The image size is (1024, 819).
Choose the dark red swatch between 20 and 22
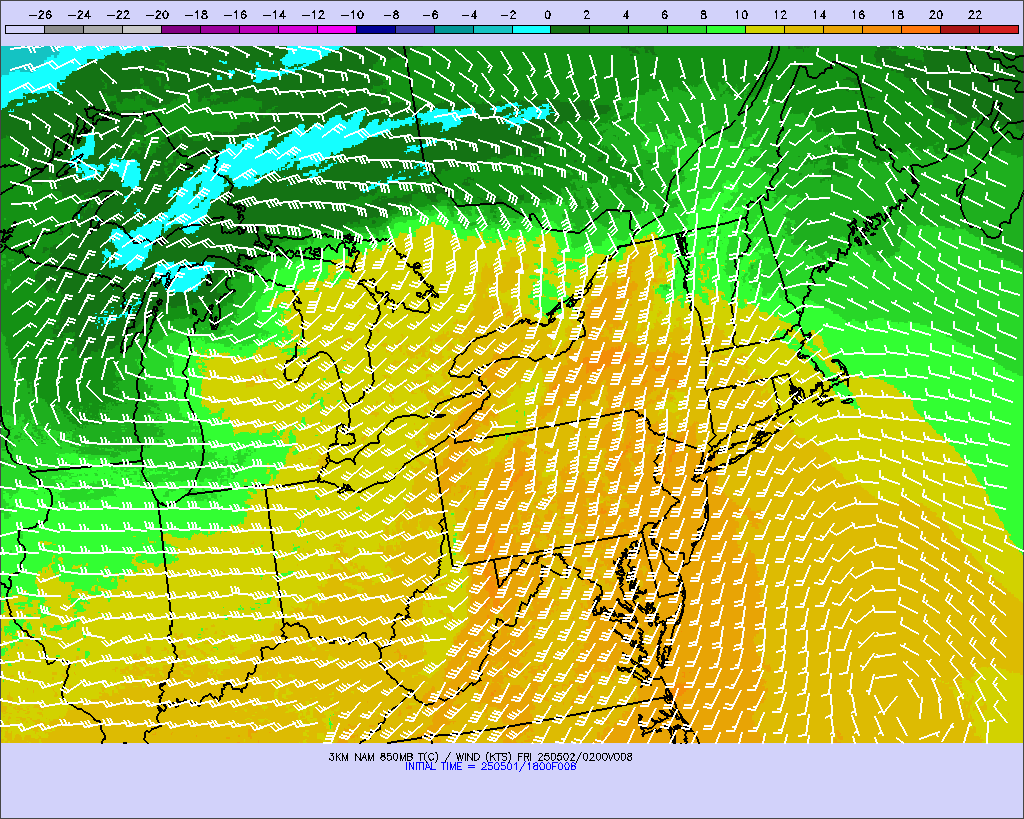pos(960,29)
